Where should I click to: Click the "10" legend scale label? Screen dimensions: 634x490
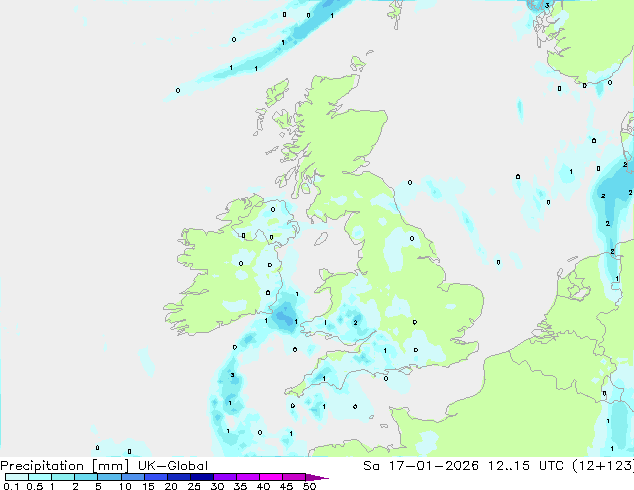125,486
